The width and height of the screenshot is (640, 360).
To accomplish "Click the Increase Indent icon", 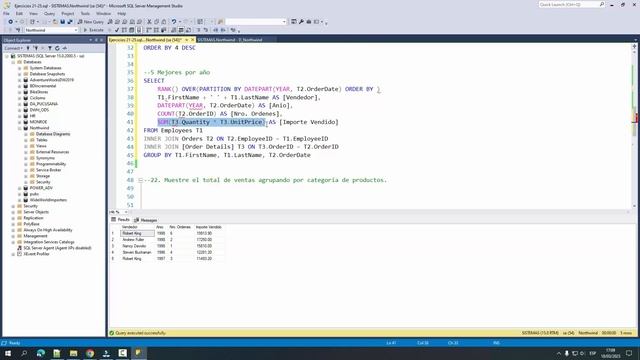I will 223,30.
